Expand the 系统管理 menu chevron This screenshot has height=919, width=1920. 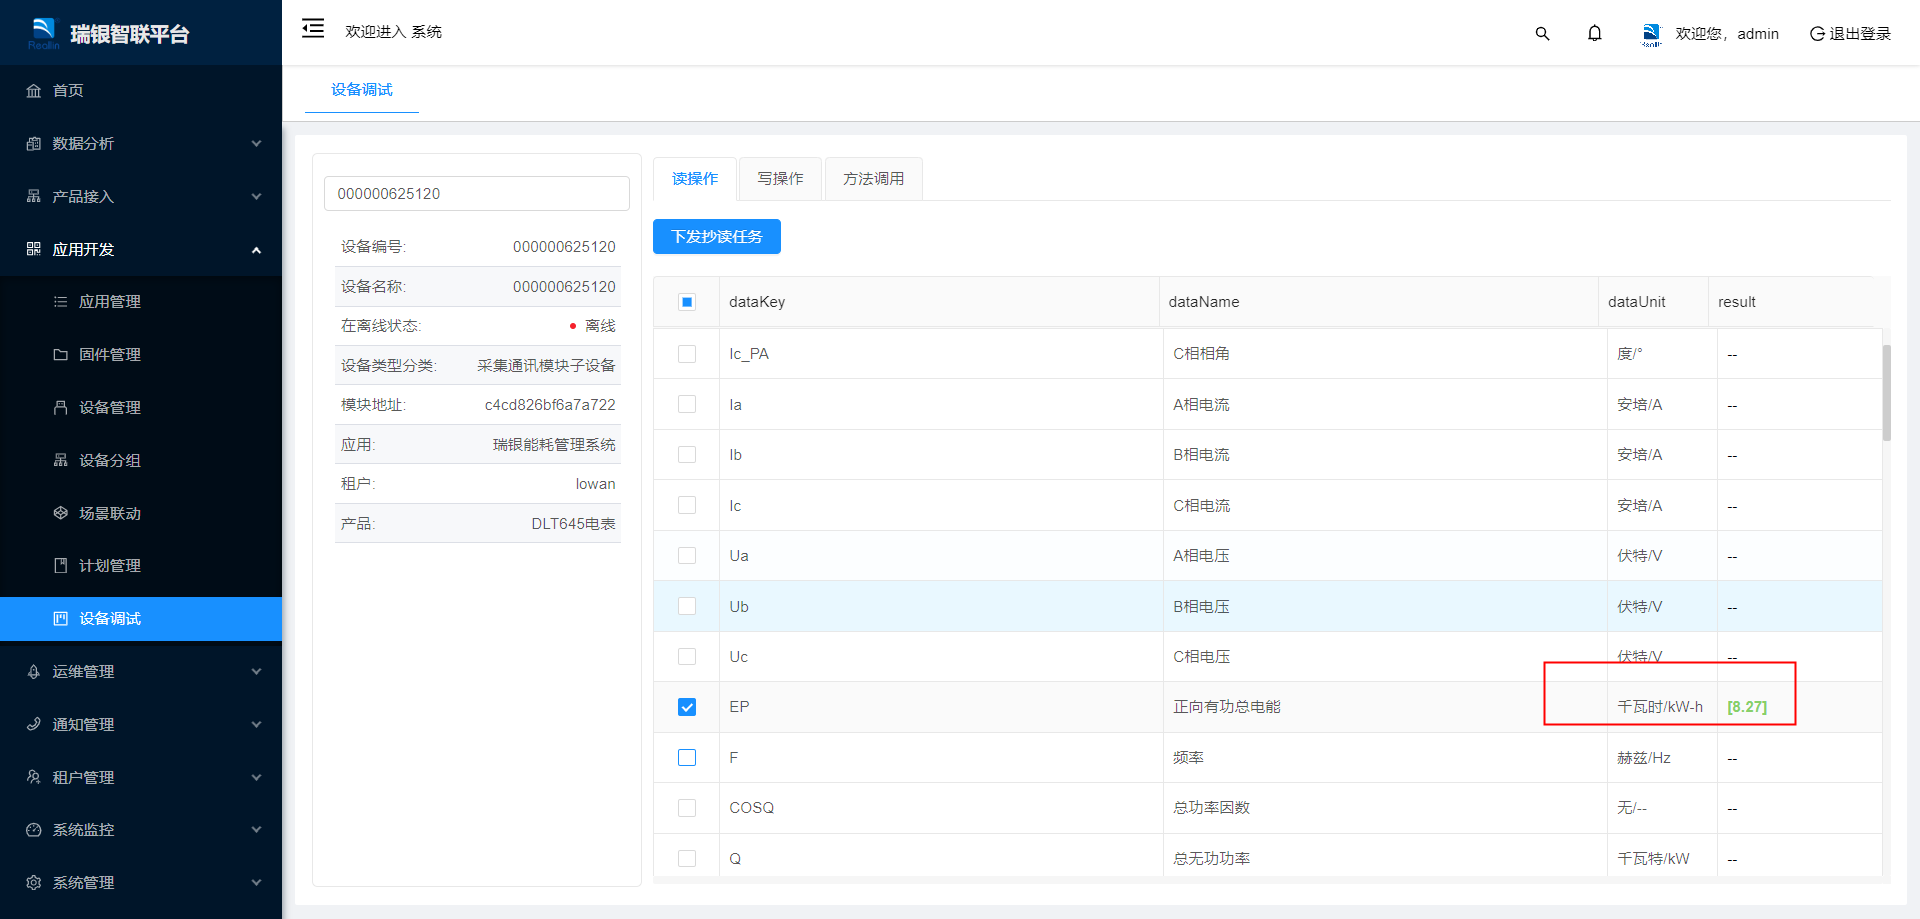point(256,883)
